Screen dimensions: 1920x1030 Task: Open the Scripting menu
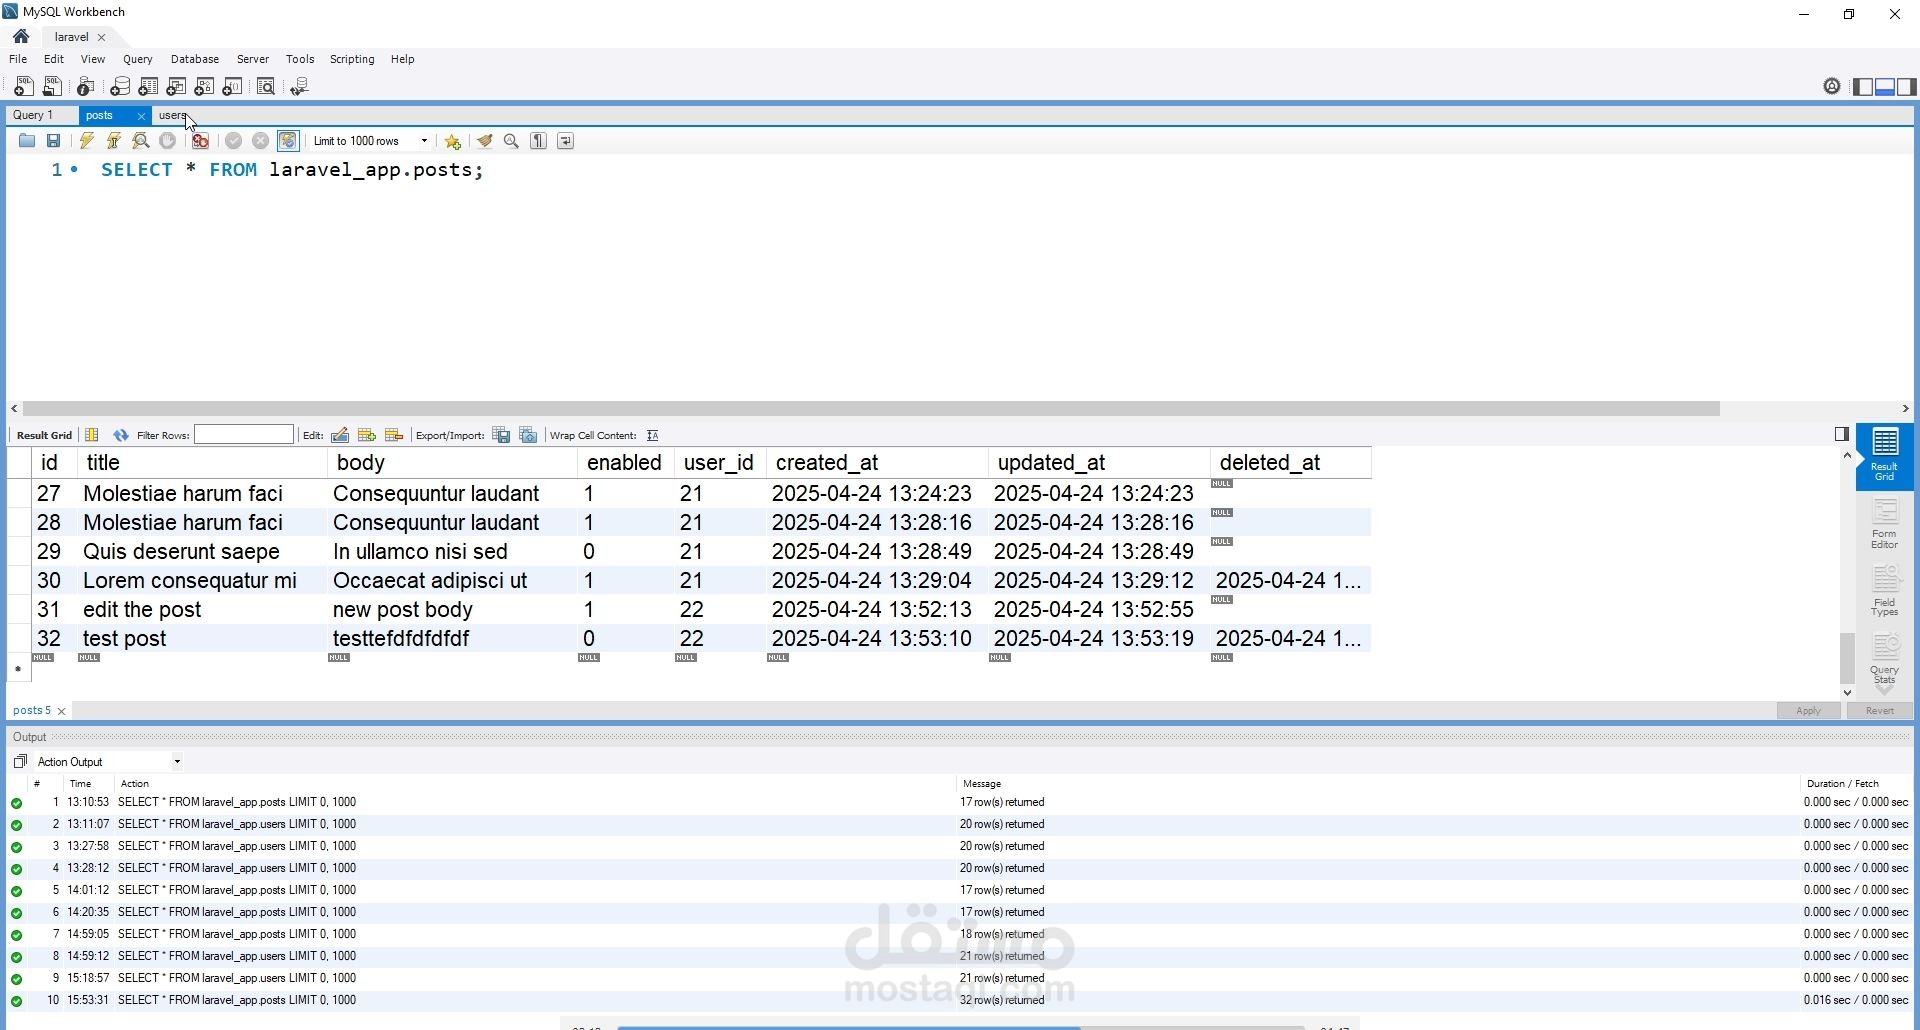352,59
